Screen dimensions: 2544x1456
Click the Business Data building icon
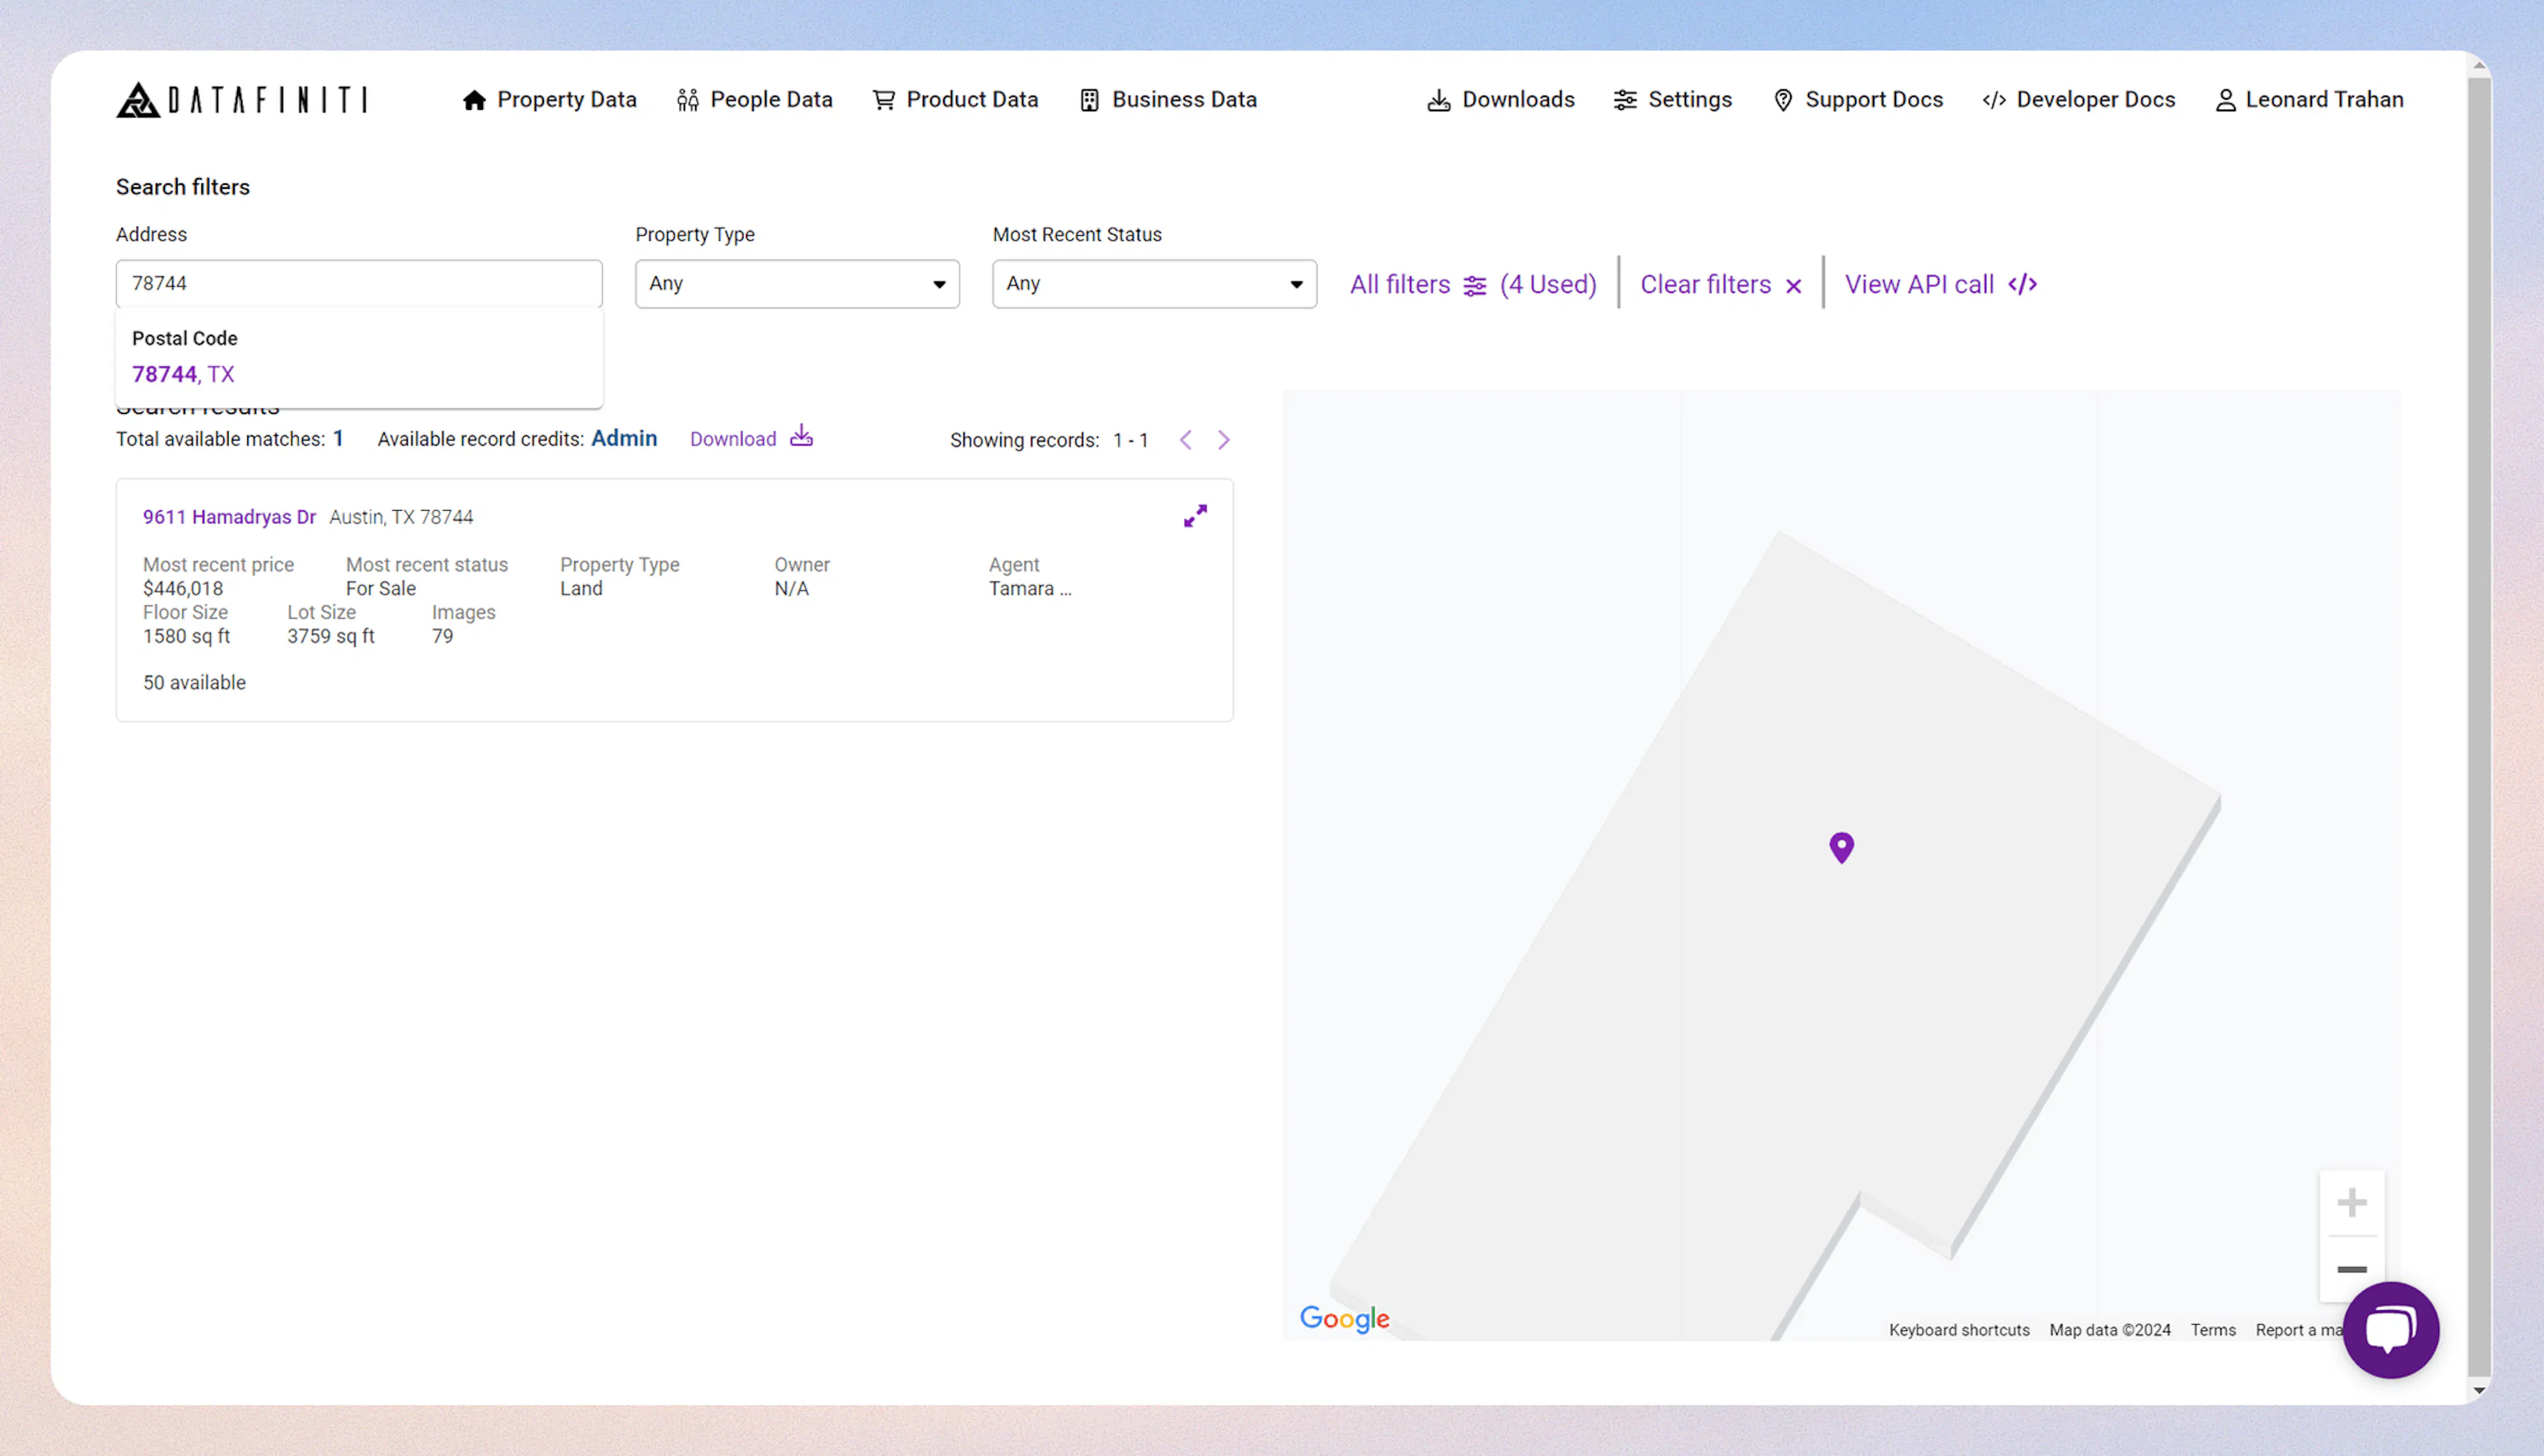coord(1089,99)
